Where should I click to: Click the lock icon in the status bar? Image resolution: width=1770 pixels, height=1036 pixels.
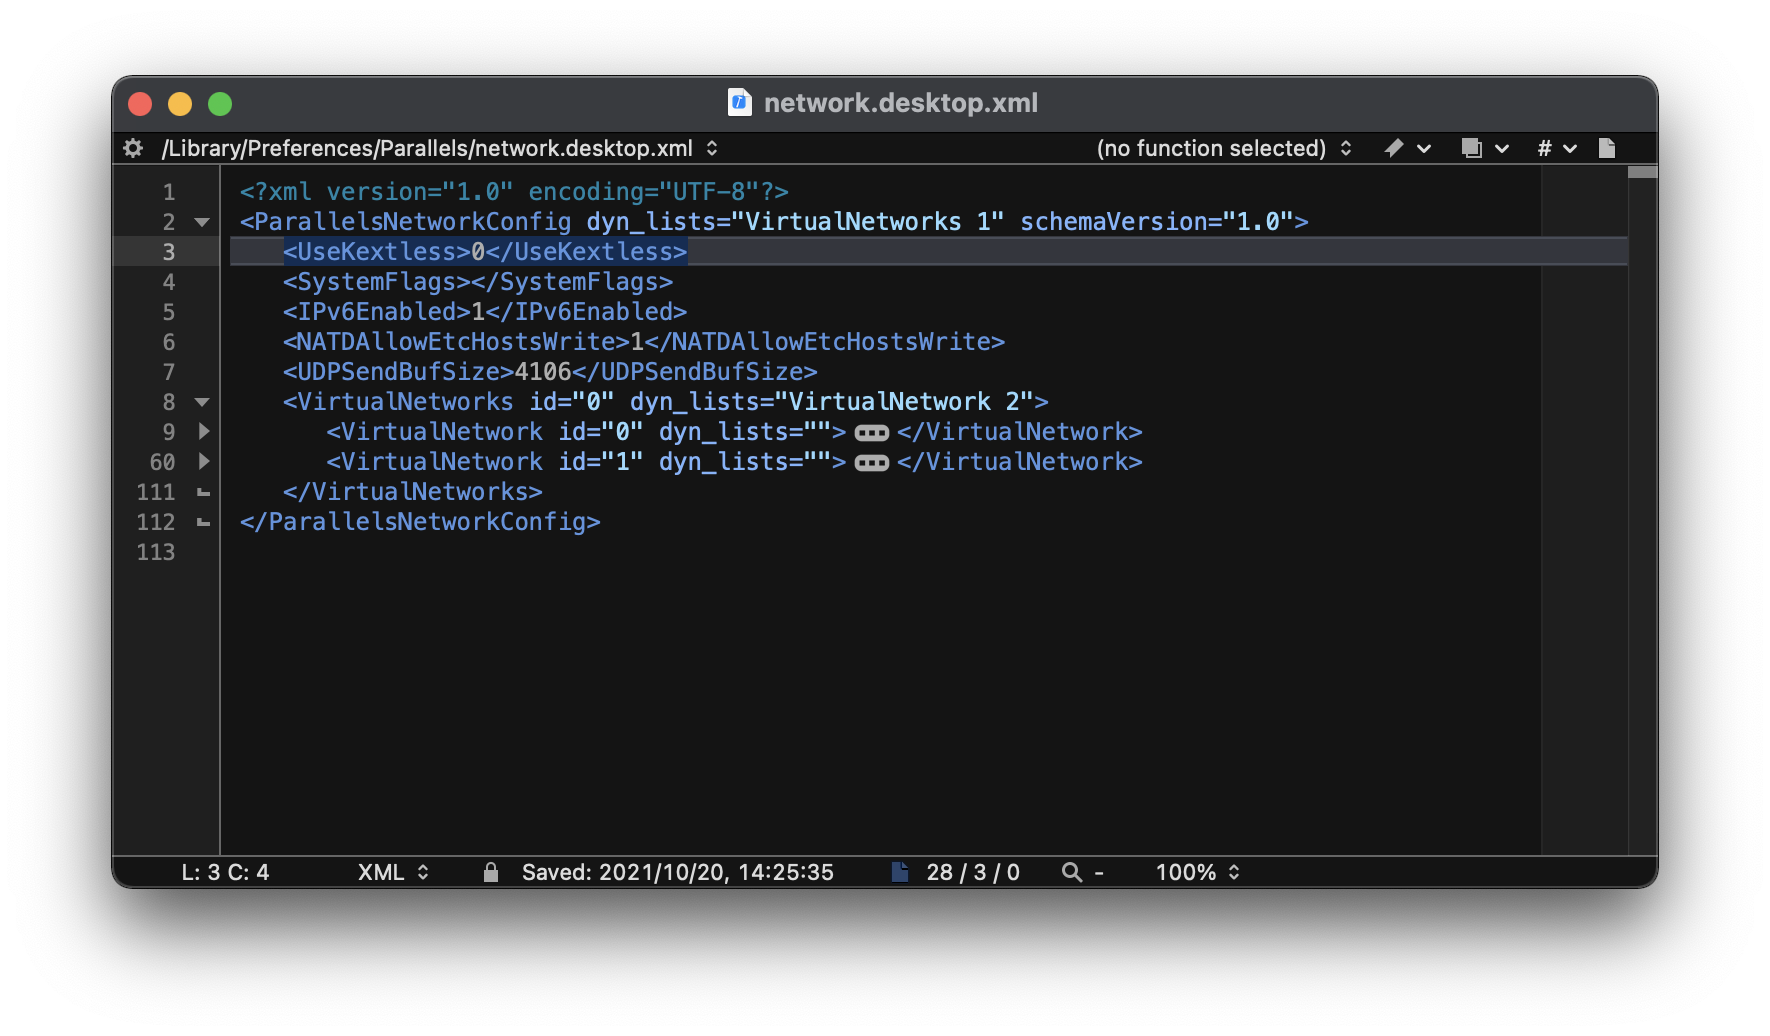(x=490, y=872)
